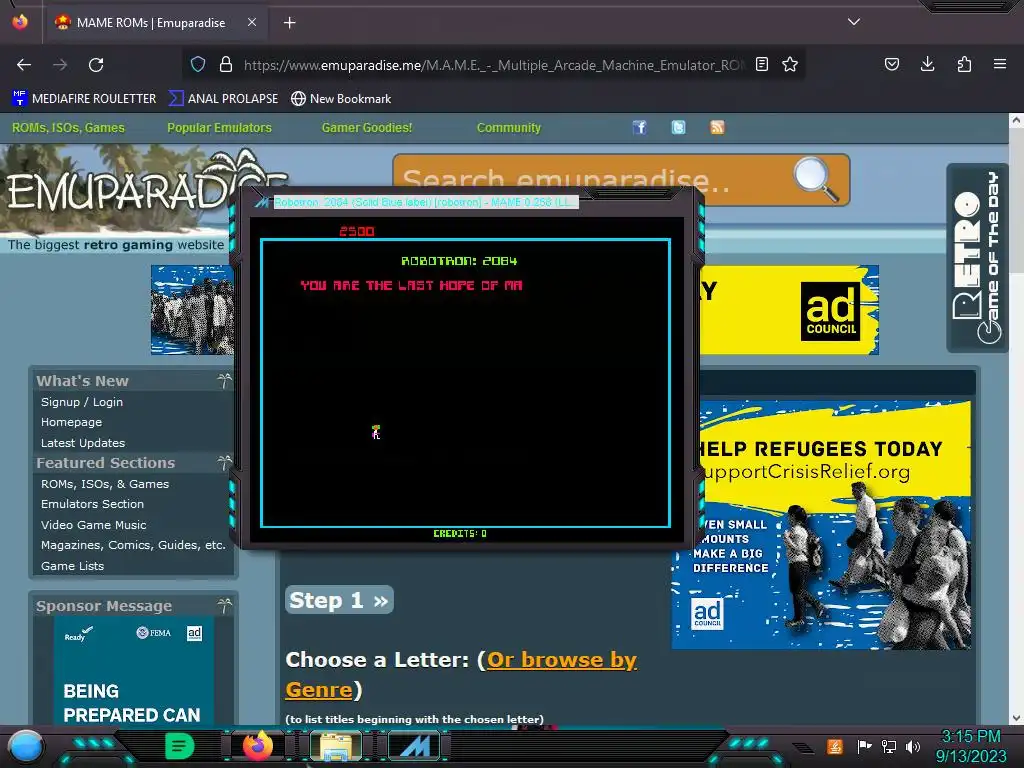Open the Firefox hamburger menu
This screenshot has width=1024, height=768.
tap(1000, 64)
